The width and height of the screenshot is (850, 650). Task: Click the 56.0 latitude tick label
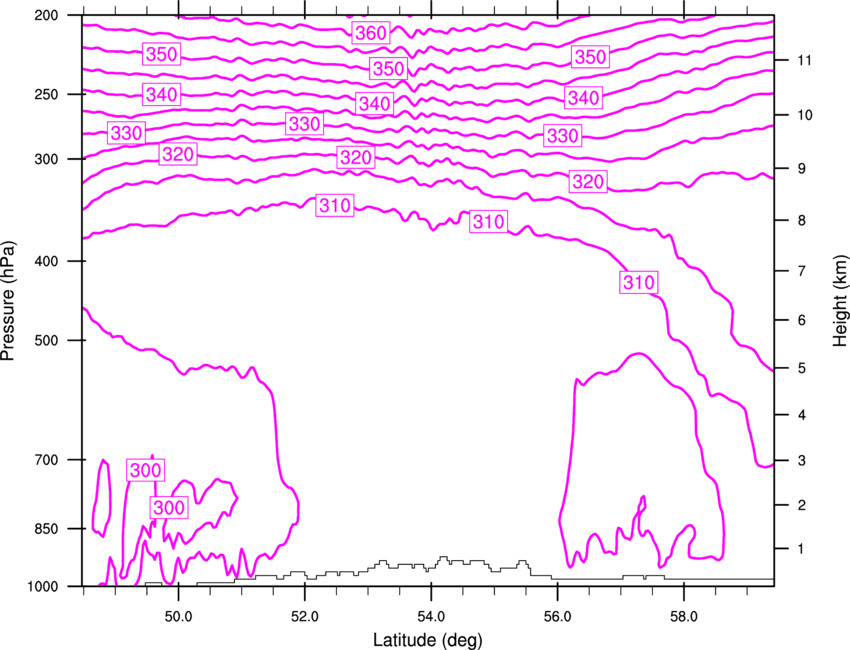coord(557,617)
